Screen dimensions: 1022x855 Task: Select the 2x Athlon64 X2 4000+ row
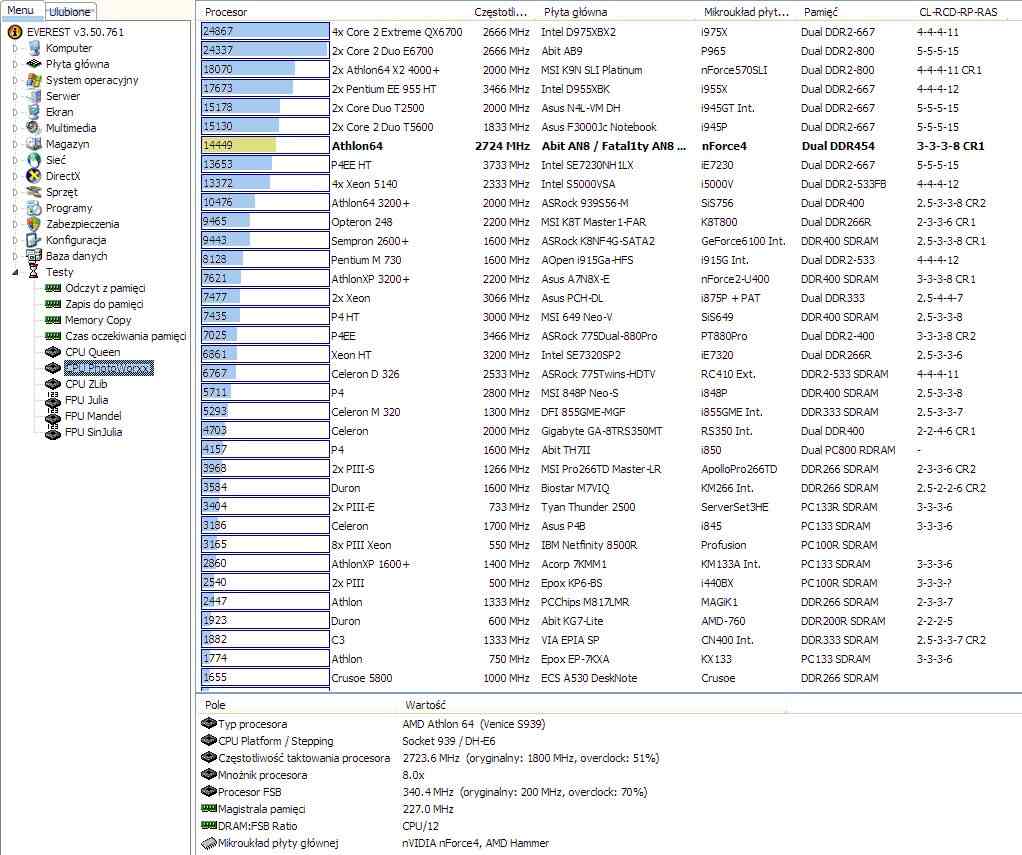tap(609, 69)
